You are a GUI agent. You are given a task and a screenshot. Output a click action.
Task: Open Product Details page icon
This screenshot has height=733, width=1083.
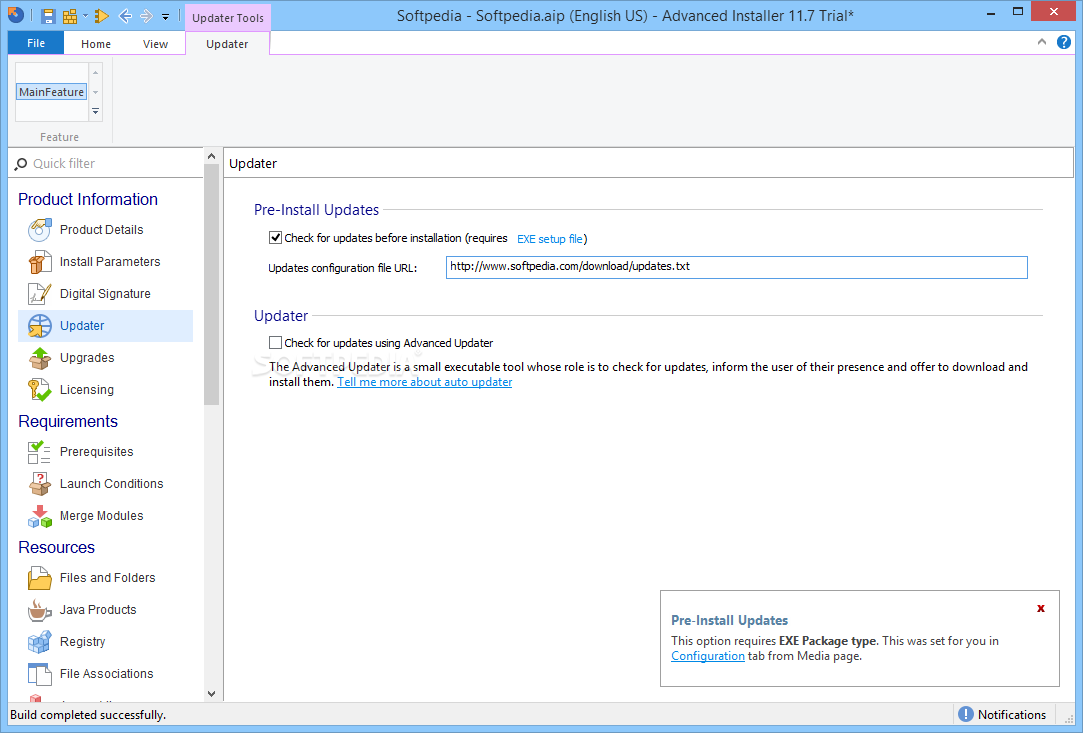pos(39,230)
